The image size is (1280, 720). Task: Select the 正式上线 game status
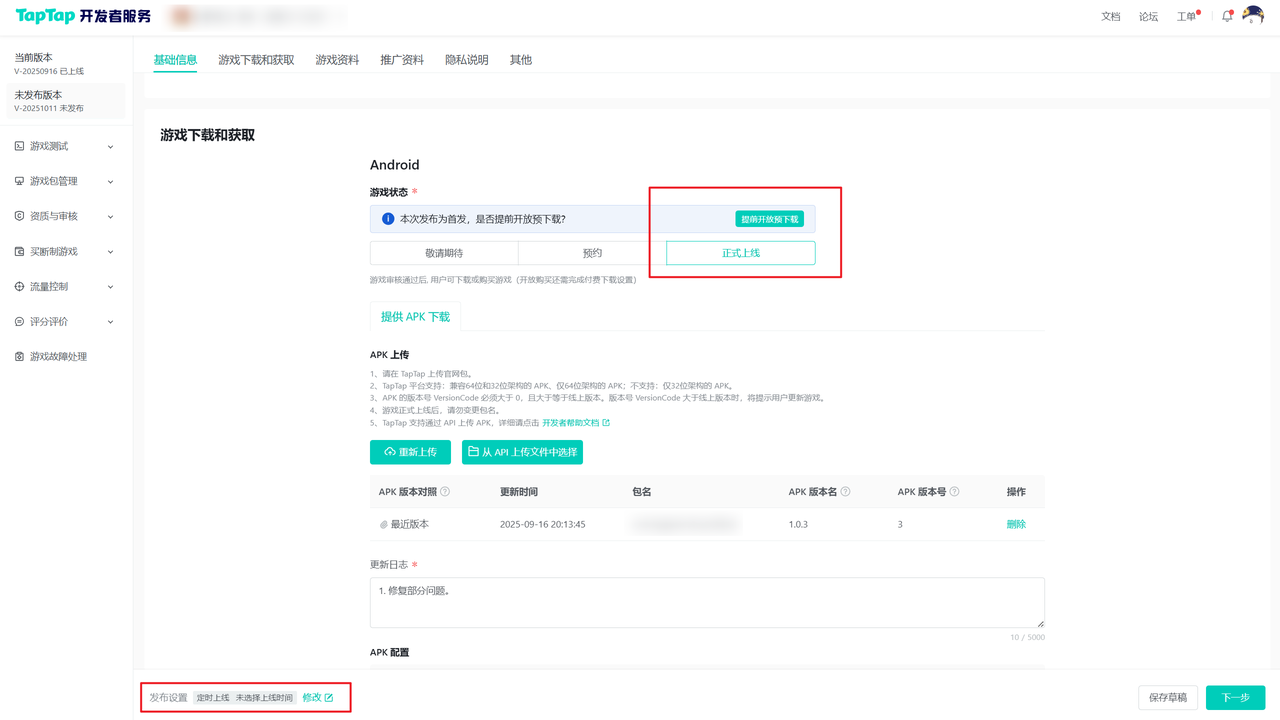click(740, 253)
